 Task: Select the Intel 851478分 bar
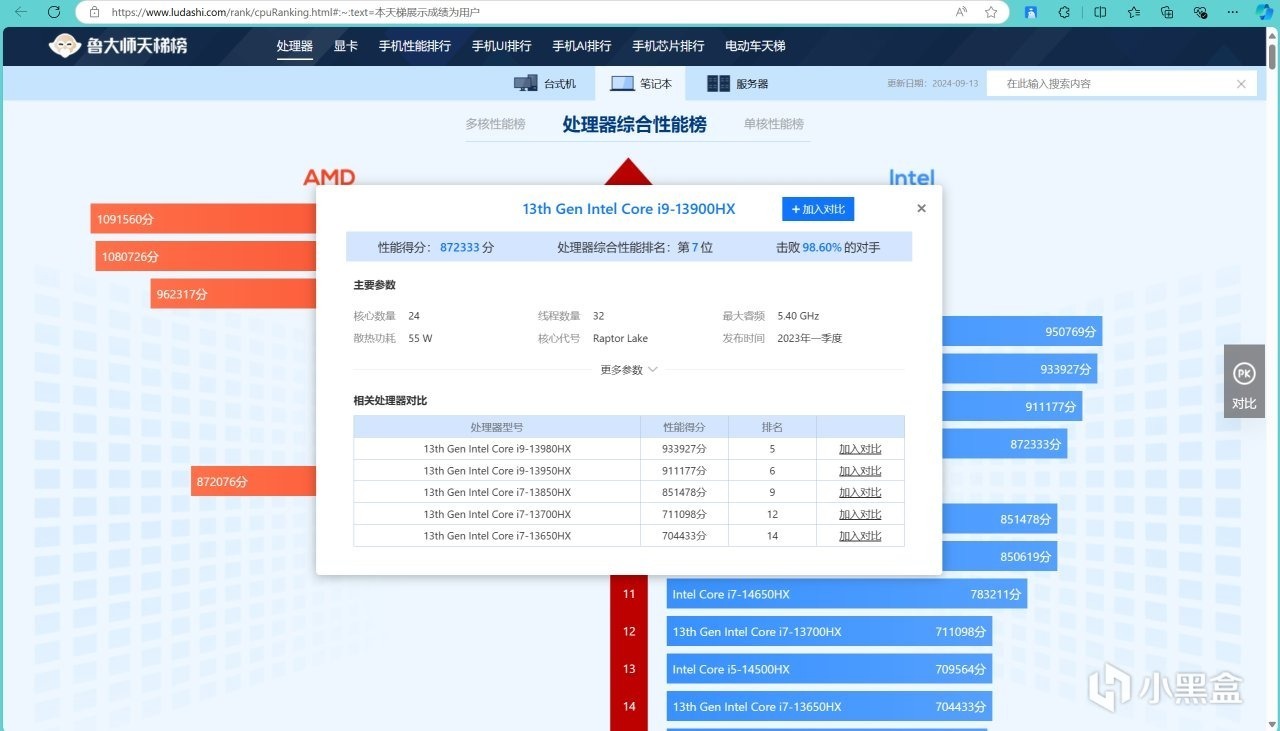(x=999, y=519)
